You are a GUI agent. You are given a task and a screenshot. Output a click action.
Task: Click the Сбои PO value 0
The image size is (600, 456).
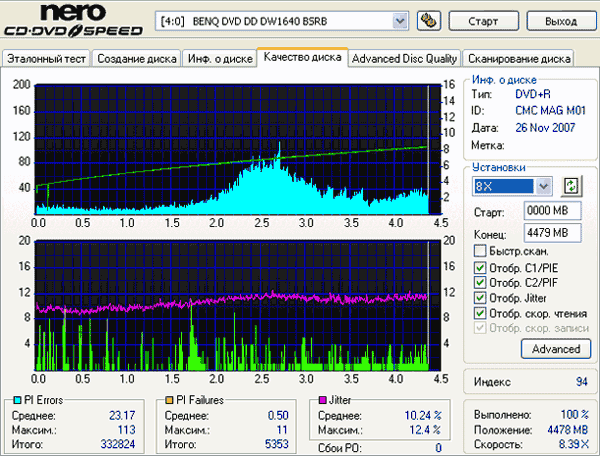pos(439,448)
